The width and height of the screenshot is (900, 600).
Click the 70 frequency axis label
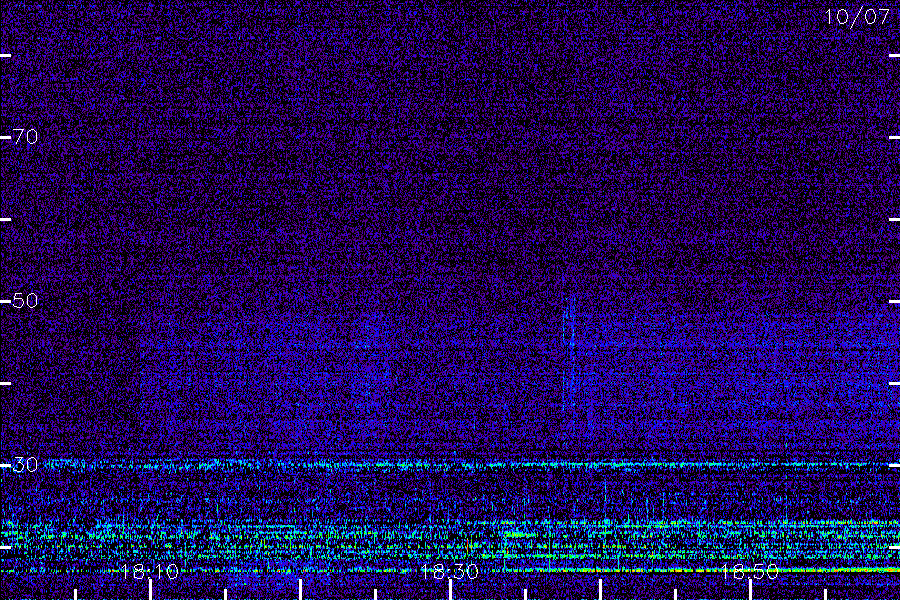coord(25,137)
